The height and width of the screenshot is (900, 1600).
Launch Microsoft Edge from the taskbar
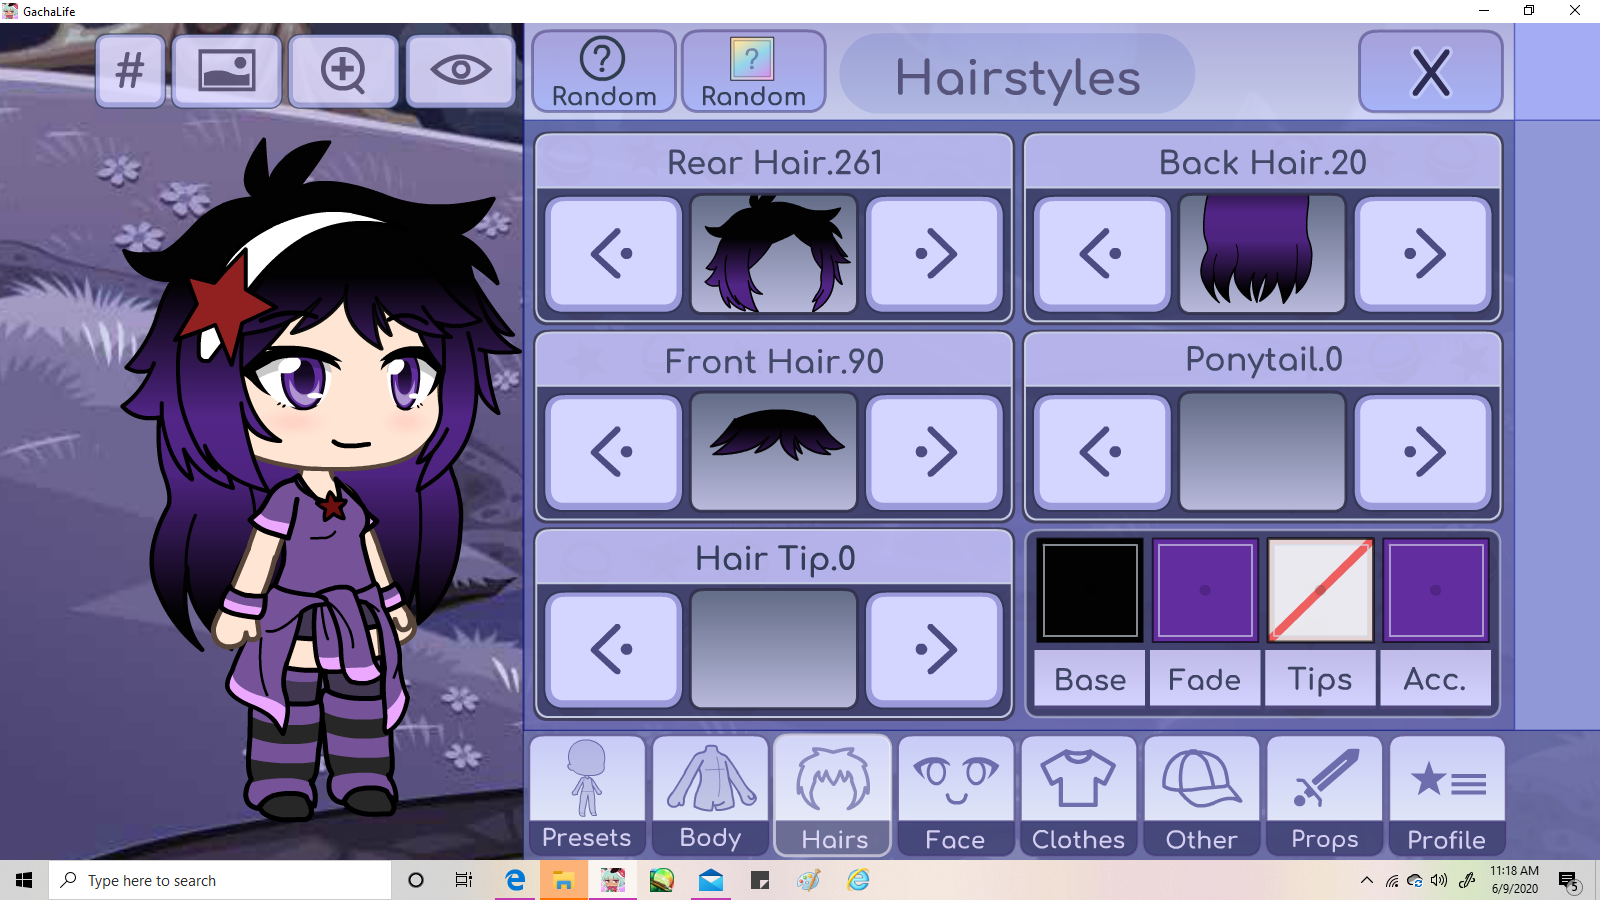515,880
